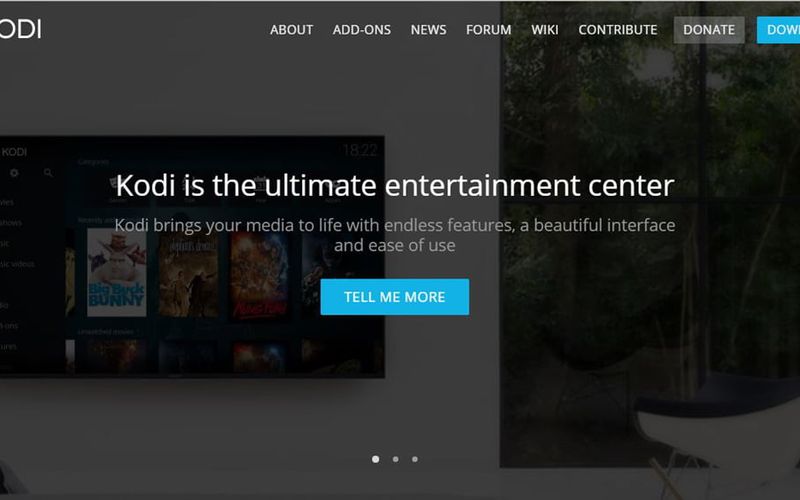Click the TELL ME MORE button
Screen dimensions: 800x500
click(x=394, y=297)
